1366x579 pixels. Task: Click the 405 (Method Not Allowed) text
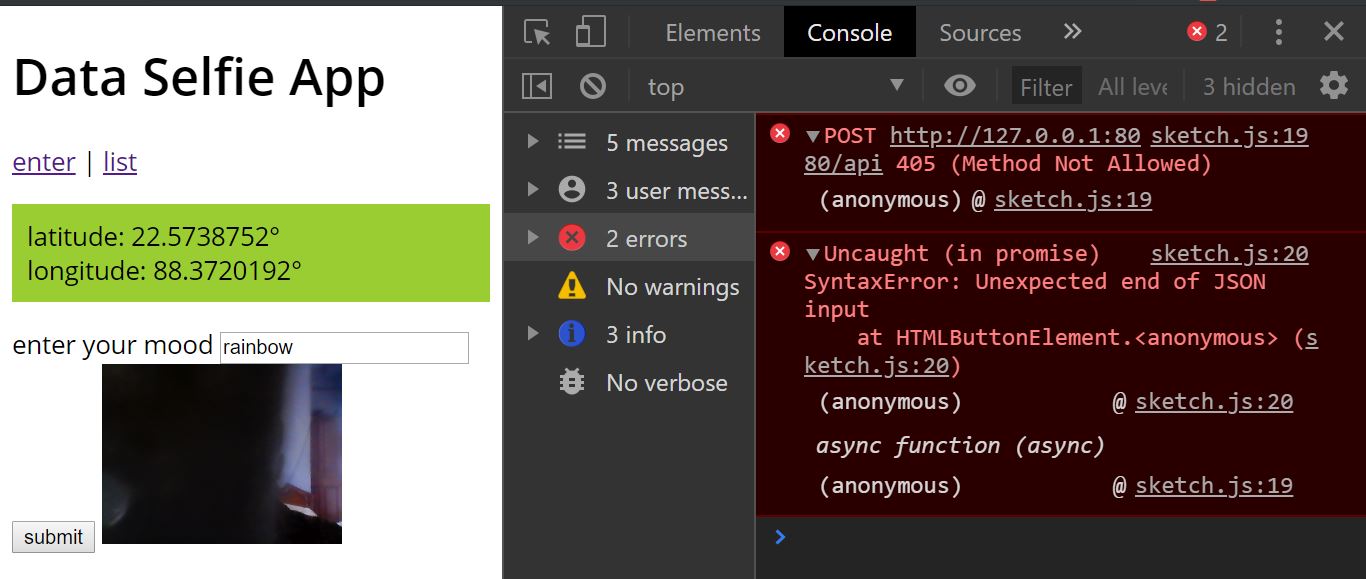(1054, 164)
